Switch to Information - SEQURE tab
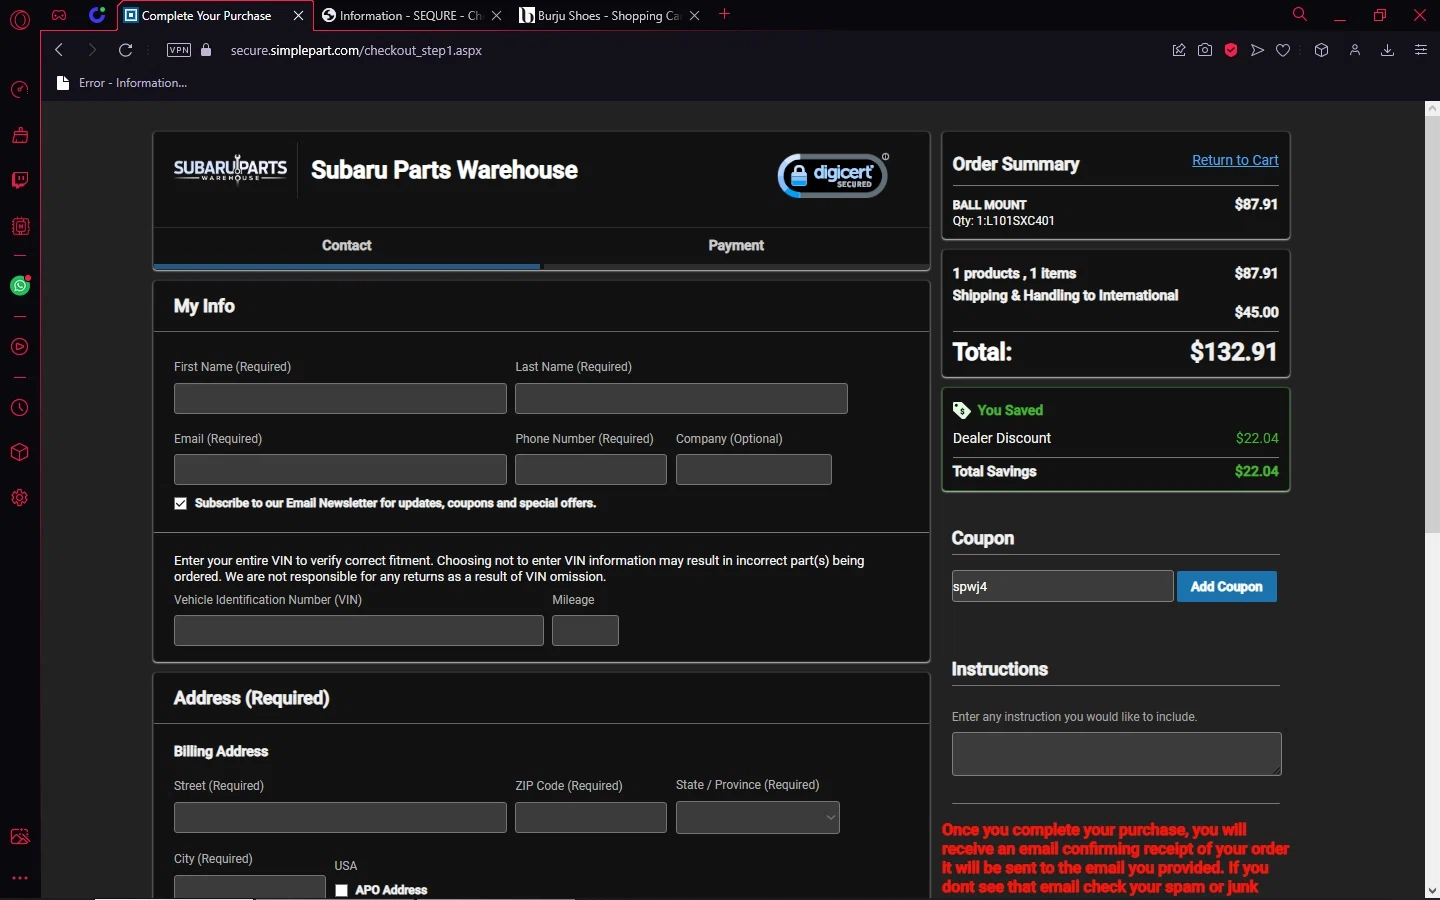Screen dimensions: 1440x900 click(x=411, y=15)
